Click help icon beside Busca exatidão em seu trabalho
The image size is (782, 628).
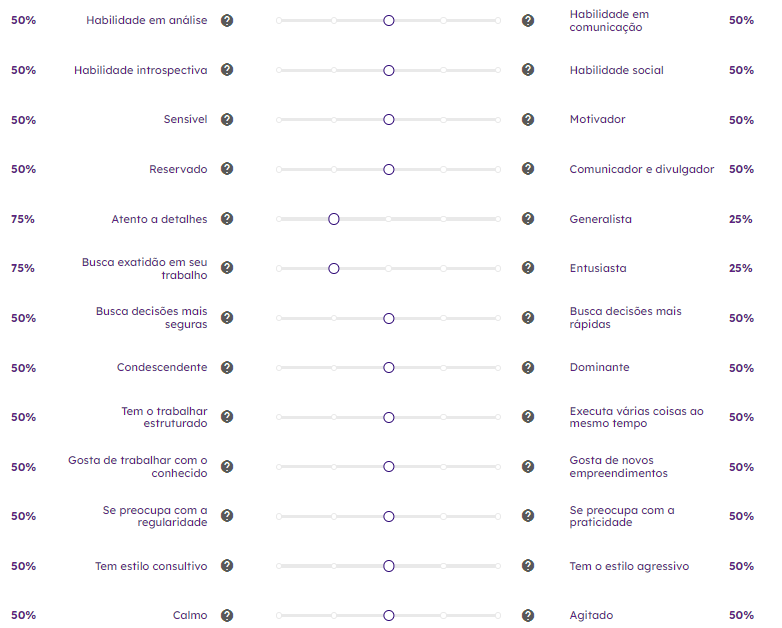(227, 268)
